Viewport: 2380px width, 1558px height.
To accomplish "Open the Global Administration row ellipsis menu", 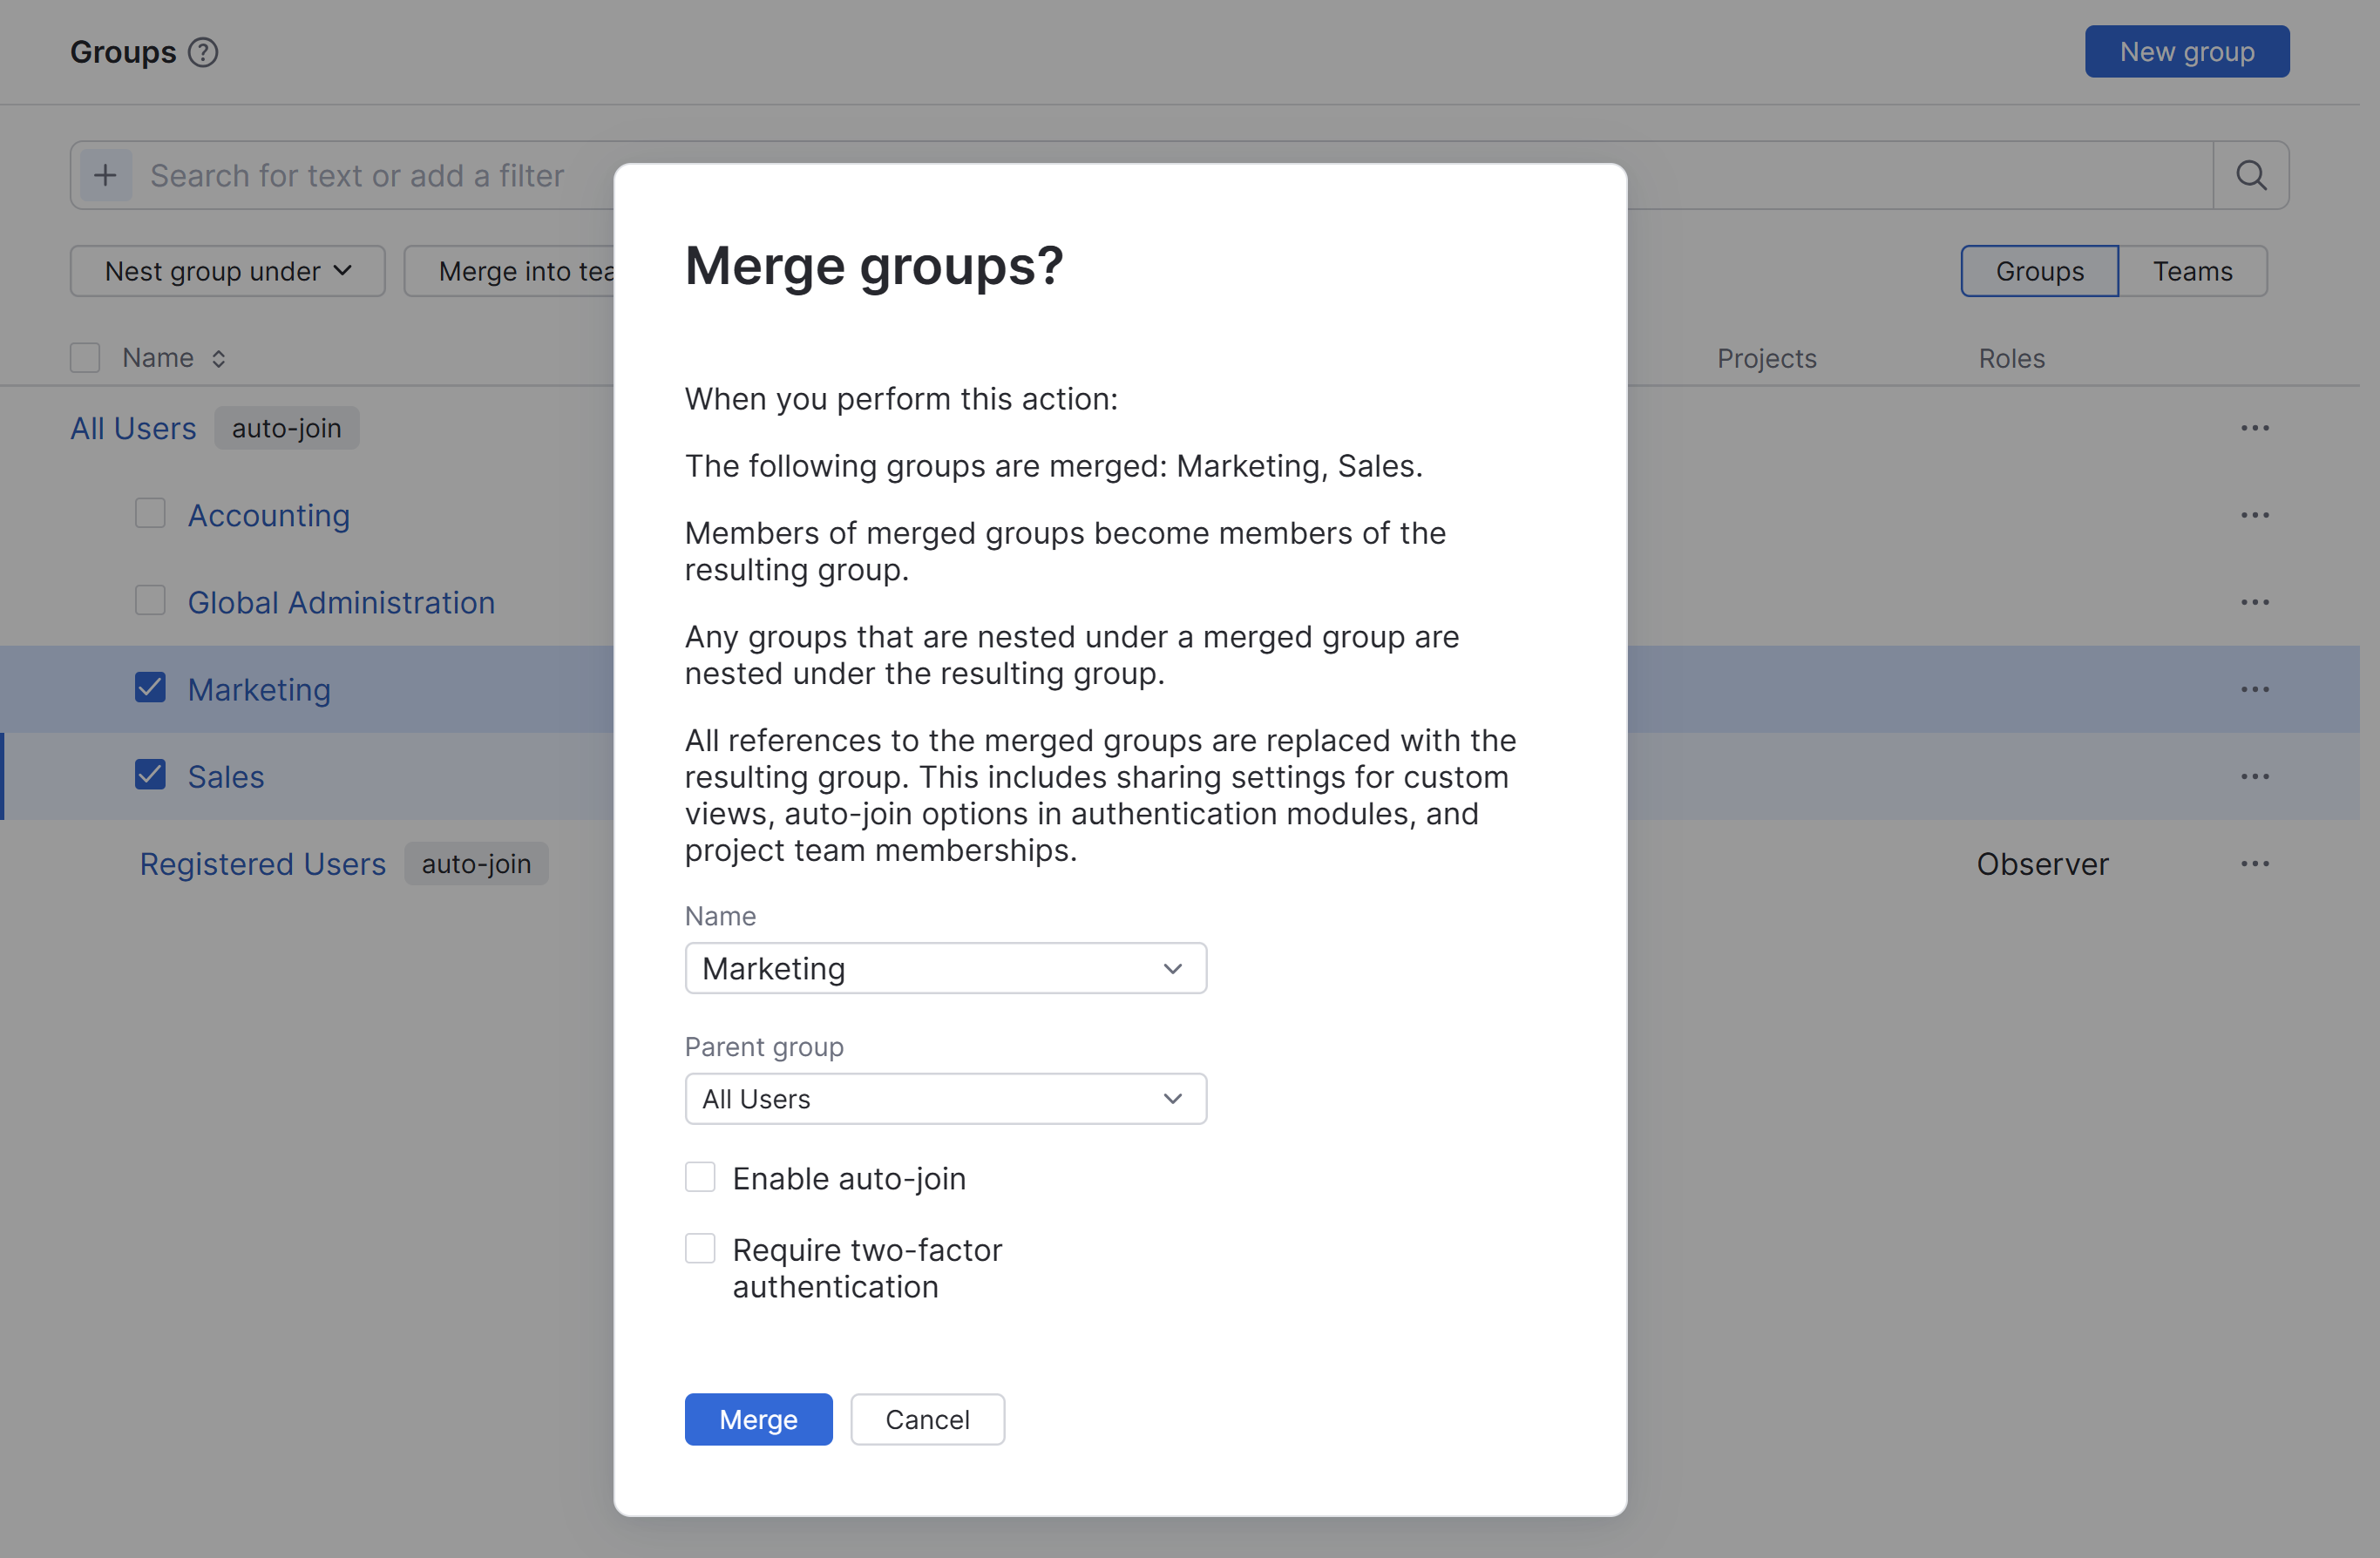I will tap(2256, 601).
